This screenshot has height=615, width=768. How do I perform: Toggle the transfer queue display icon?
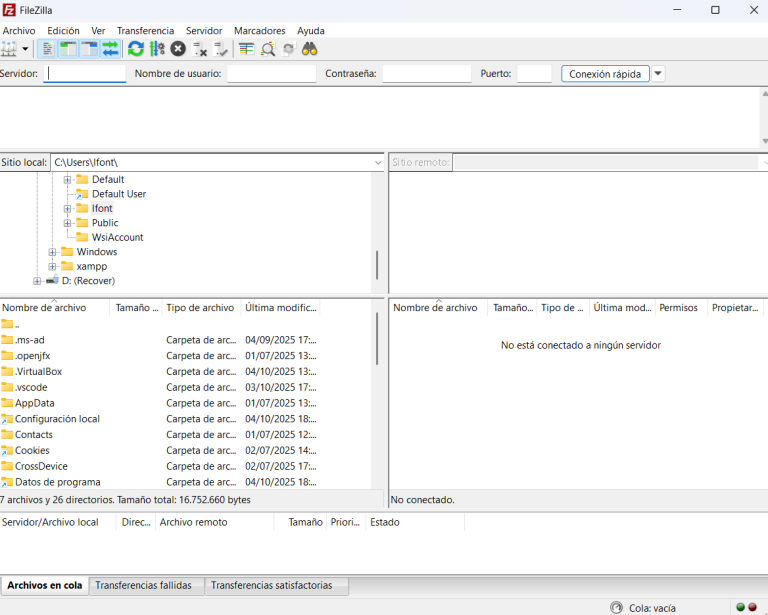click(110, 49)
